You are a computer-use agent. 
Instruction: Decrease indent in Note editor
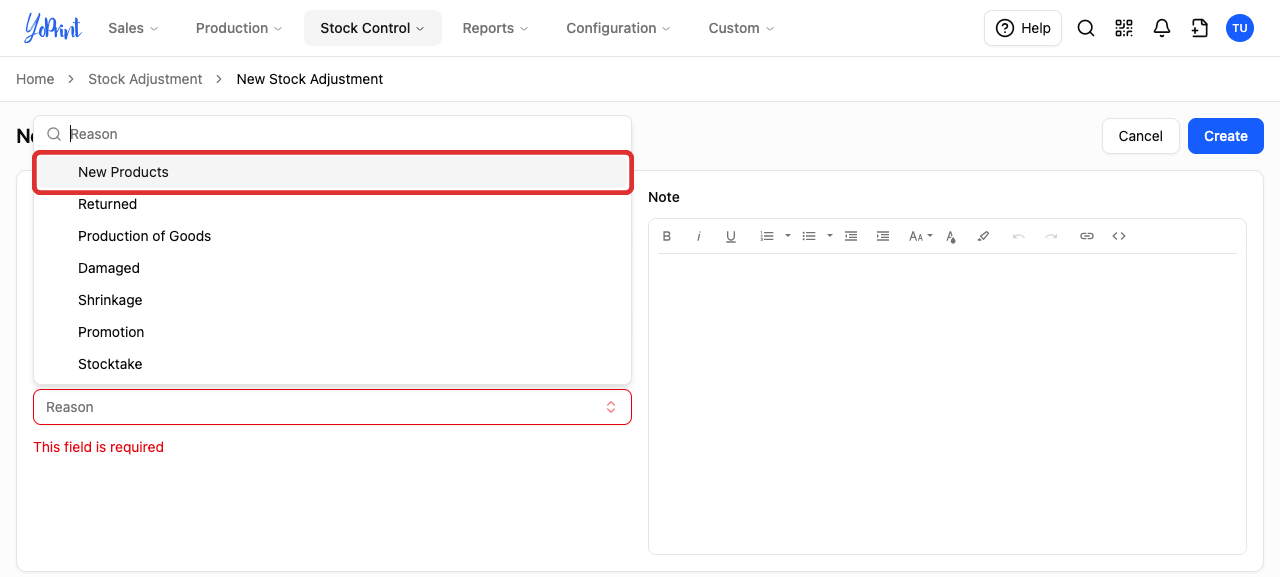[851, 236]
